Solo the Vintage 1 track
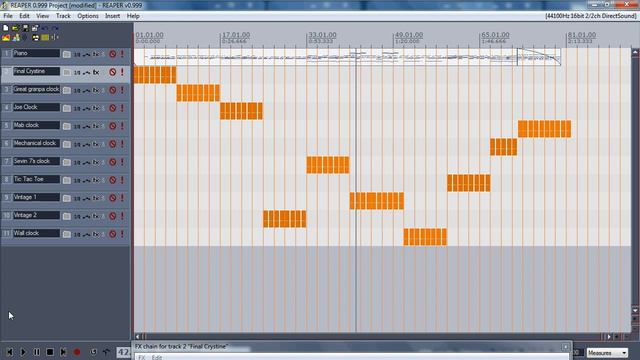This screenshot has width=640, height=360. click(122, 198)
